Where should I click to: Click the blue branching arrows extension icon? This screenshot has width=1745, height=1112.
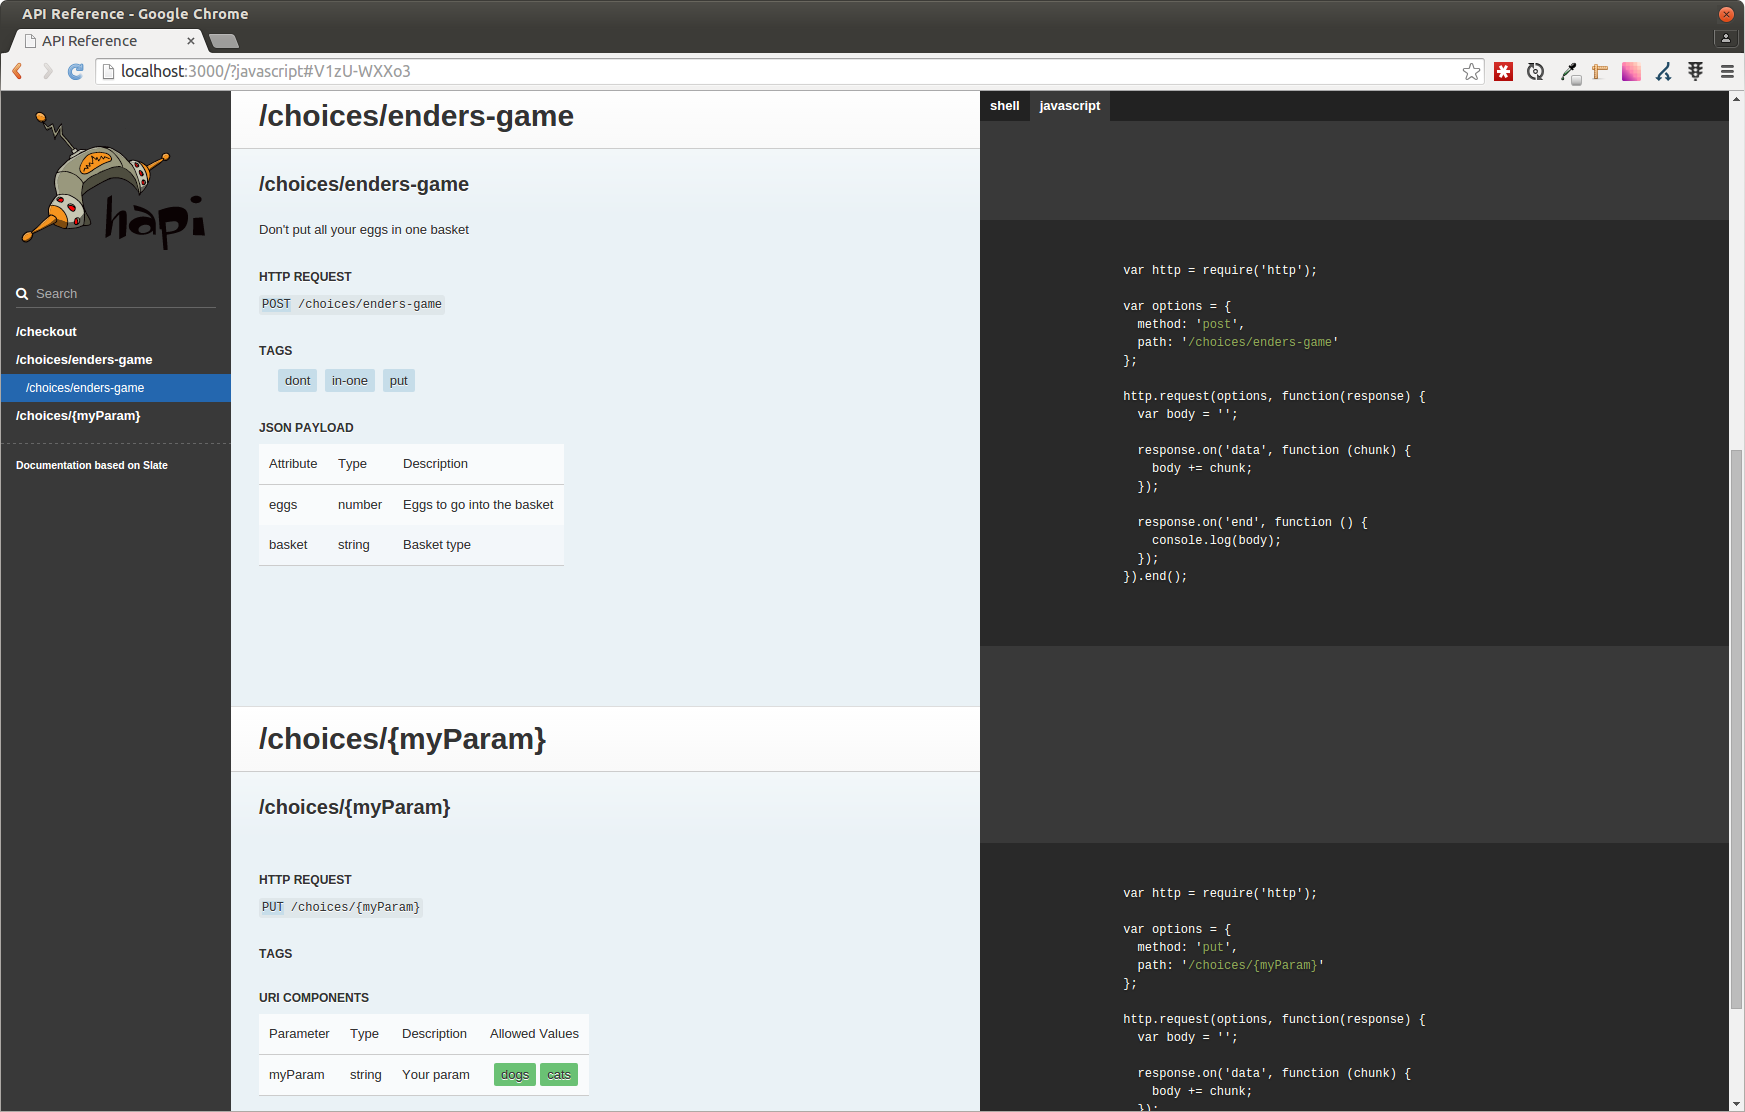pos(1663,71)
